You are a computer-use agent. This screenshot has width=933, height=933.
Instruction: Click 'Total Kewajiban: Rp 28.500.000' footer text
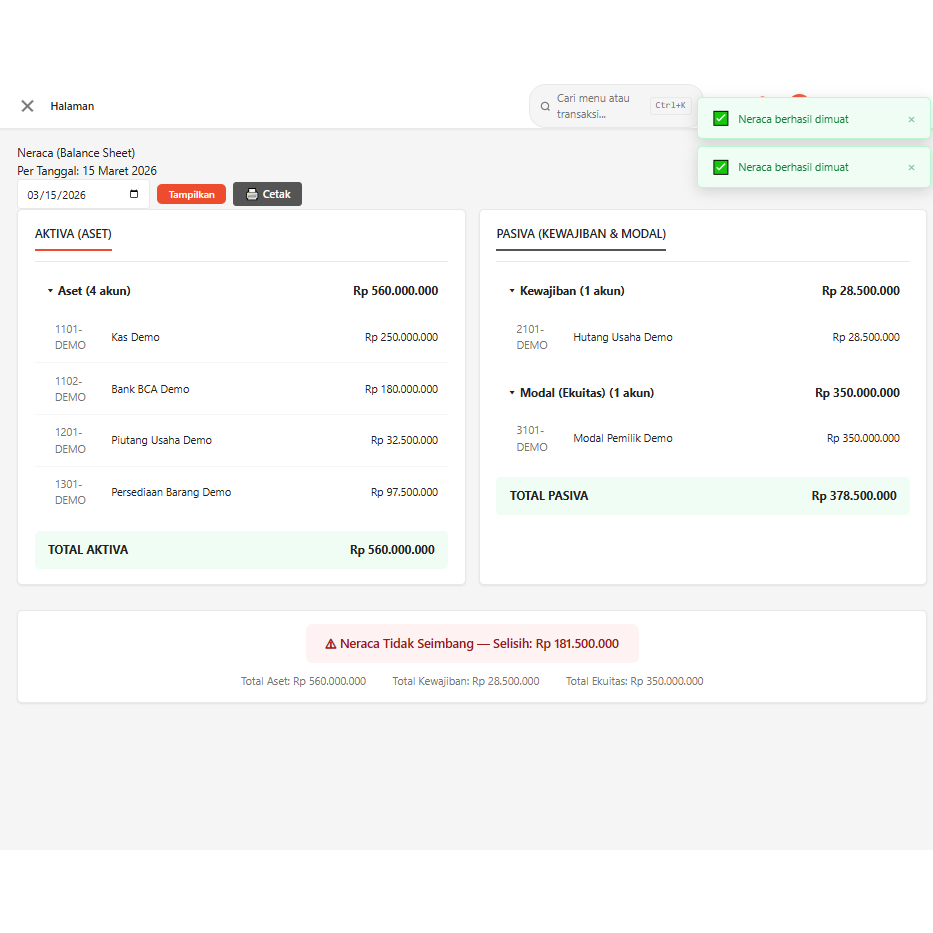coord(466,681)
